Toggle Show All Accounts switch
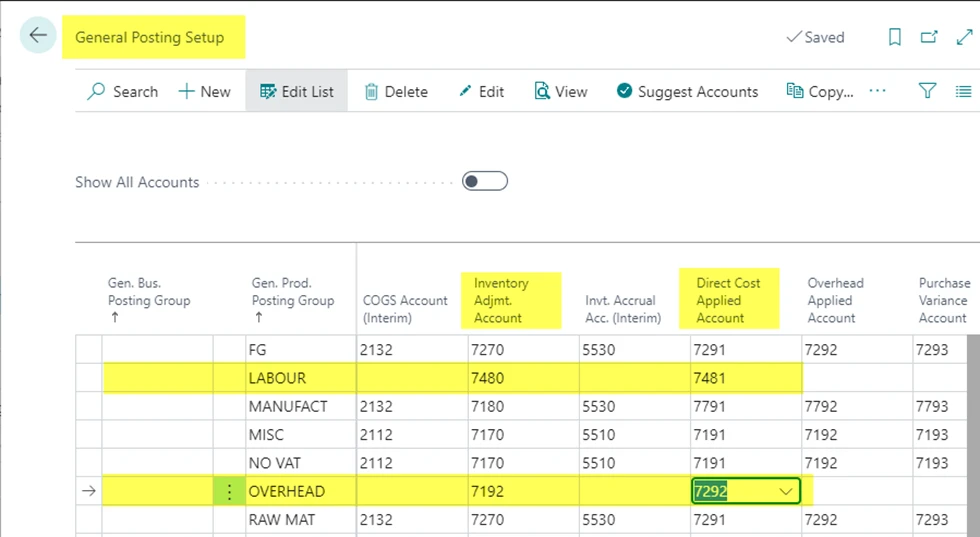 (484, 181)
